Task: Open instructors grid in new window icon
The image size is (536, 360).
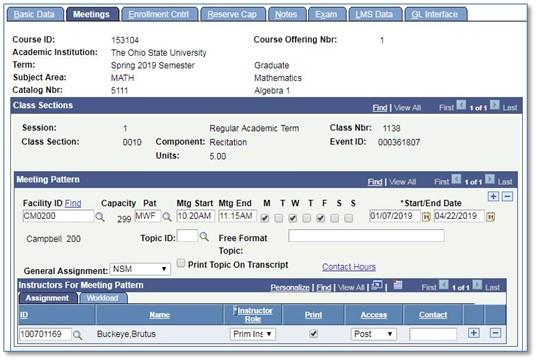Action: [377, 285]
